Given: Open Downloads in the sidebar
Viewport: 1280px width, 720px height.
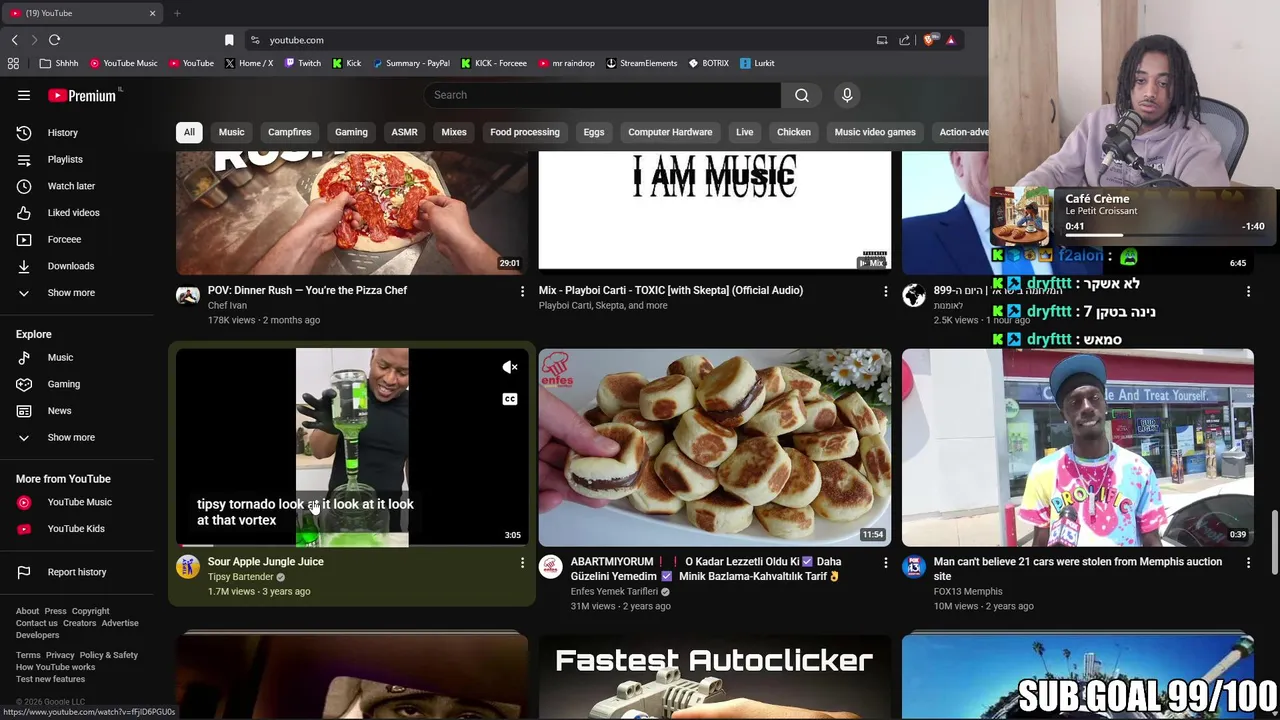Looking at the screenshot, I should coord(70,266).
